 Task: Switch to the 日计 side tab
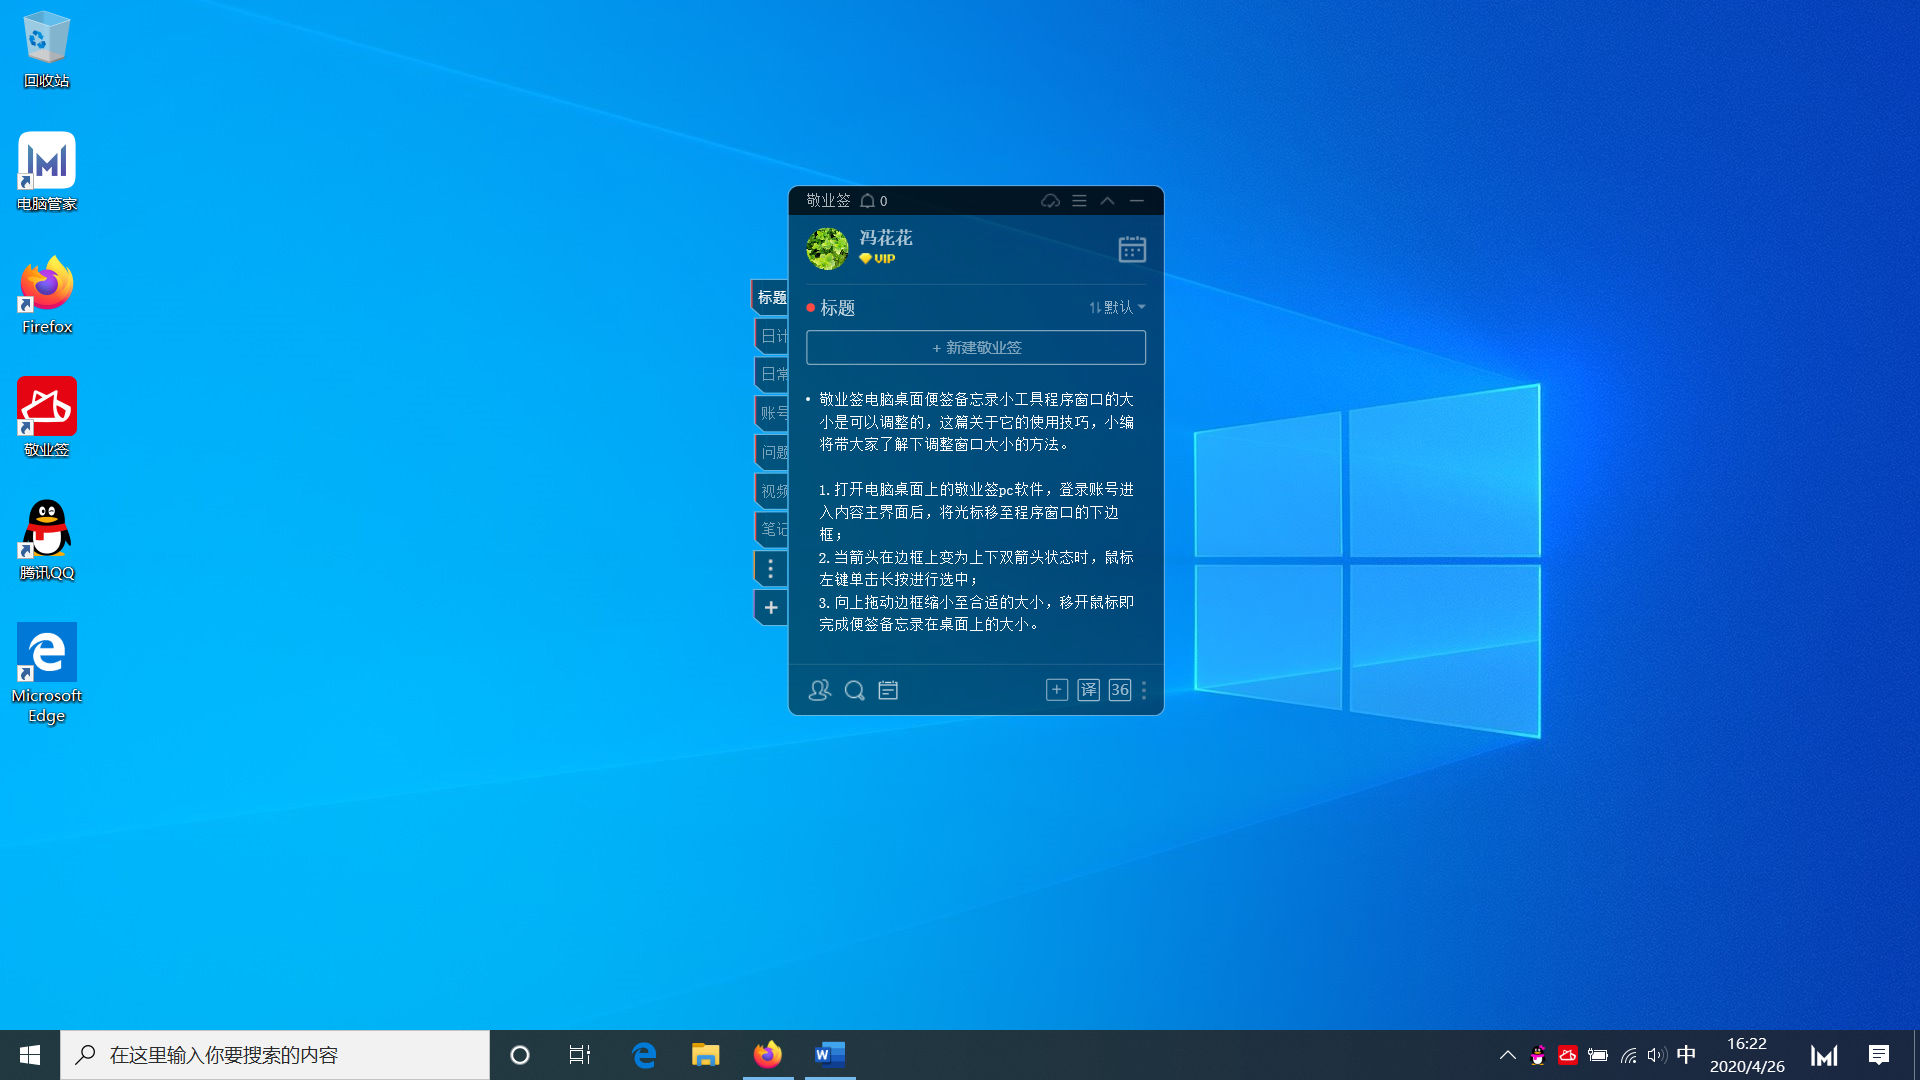click(772, 336)
